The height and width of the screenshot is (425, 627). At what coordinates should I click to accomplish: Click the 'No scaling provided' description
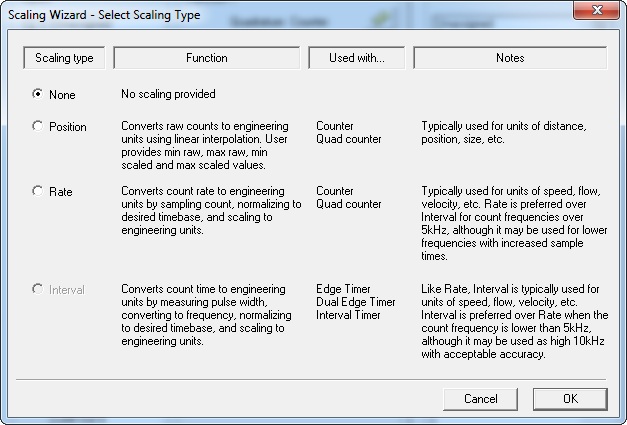(168, 94)
